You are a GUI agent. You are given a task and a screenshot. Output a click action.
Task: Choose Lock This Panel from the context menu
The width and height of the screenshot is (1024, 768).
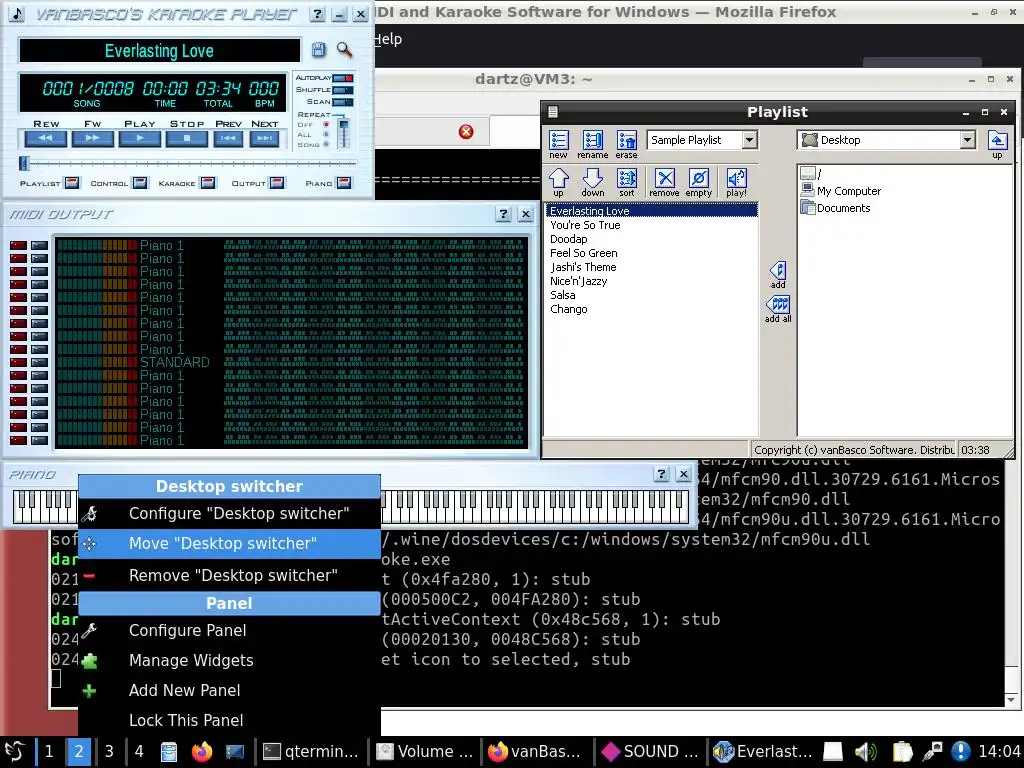click(x=229, y=720)
